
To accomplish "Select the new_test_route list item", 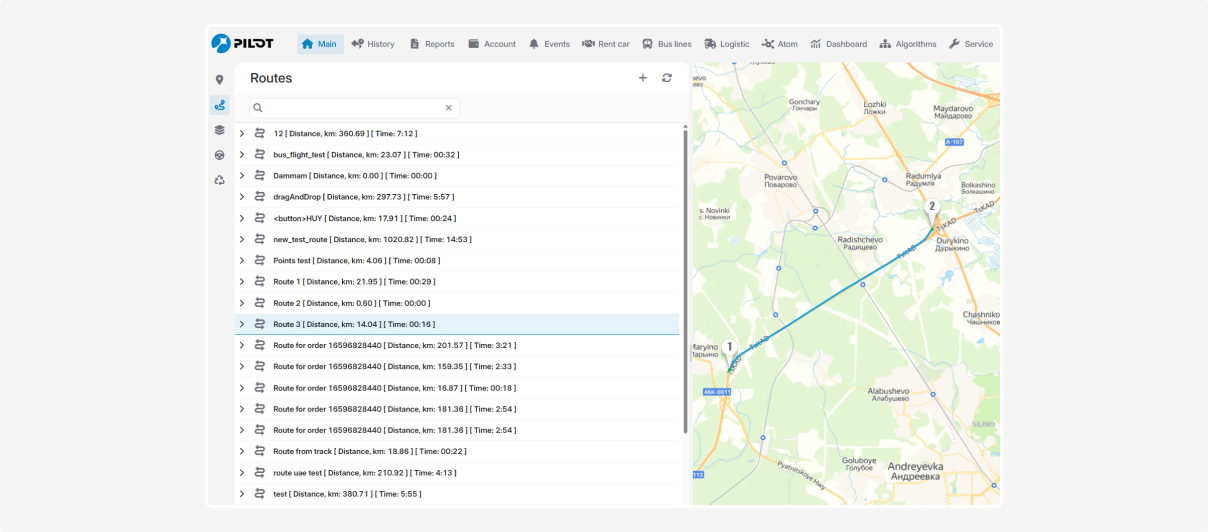I will click(x=372, y=240).
